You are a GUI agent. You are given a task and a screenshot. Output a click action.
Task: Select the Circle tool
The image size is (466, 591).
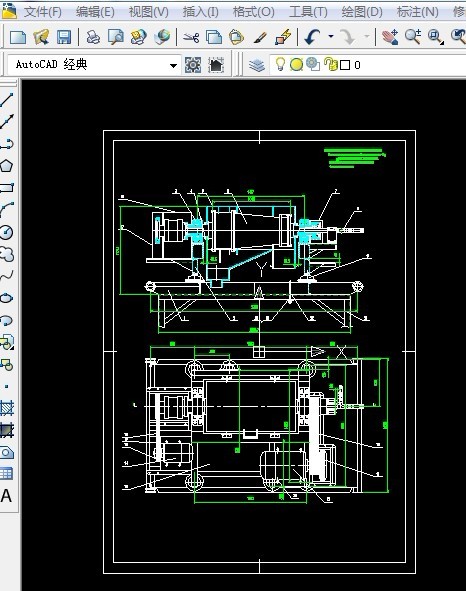tap(7, 232)
